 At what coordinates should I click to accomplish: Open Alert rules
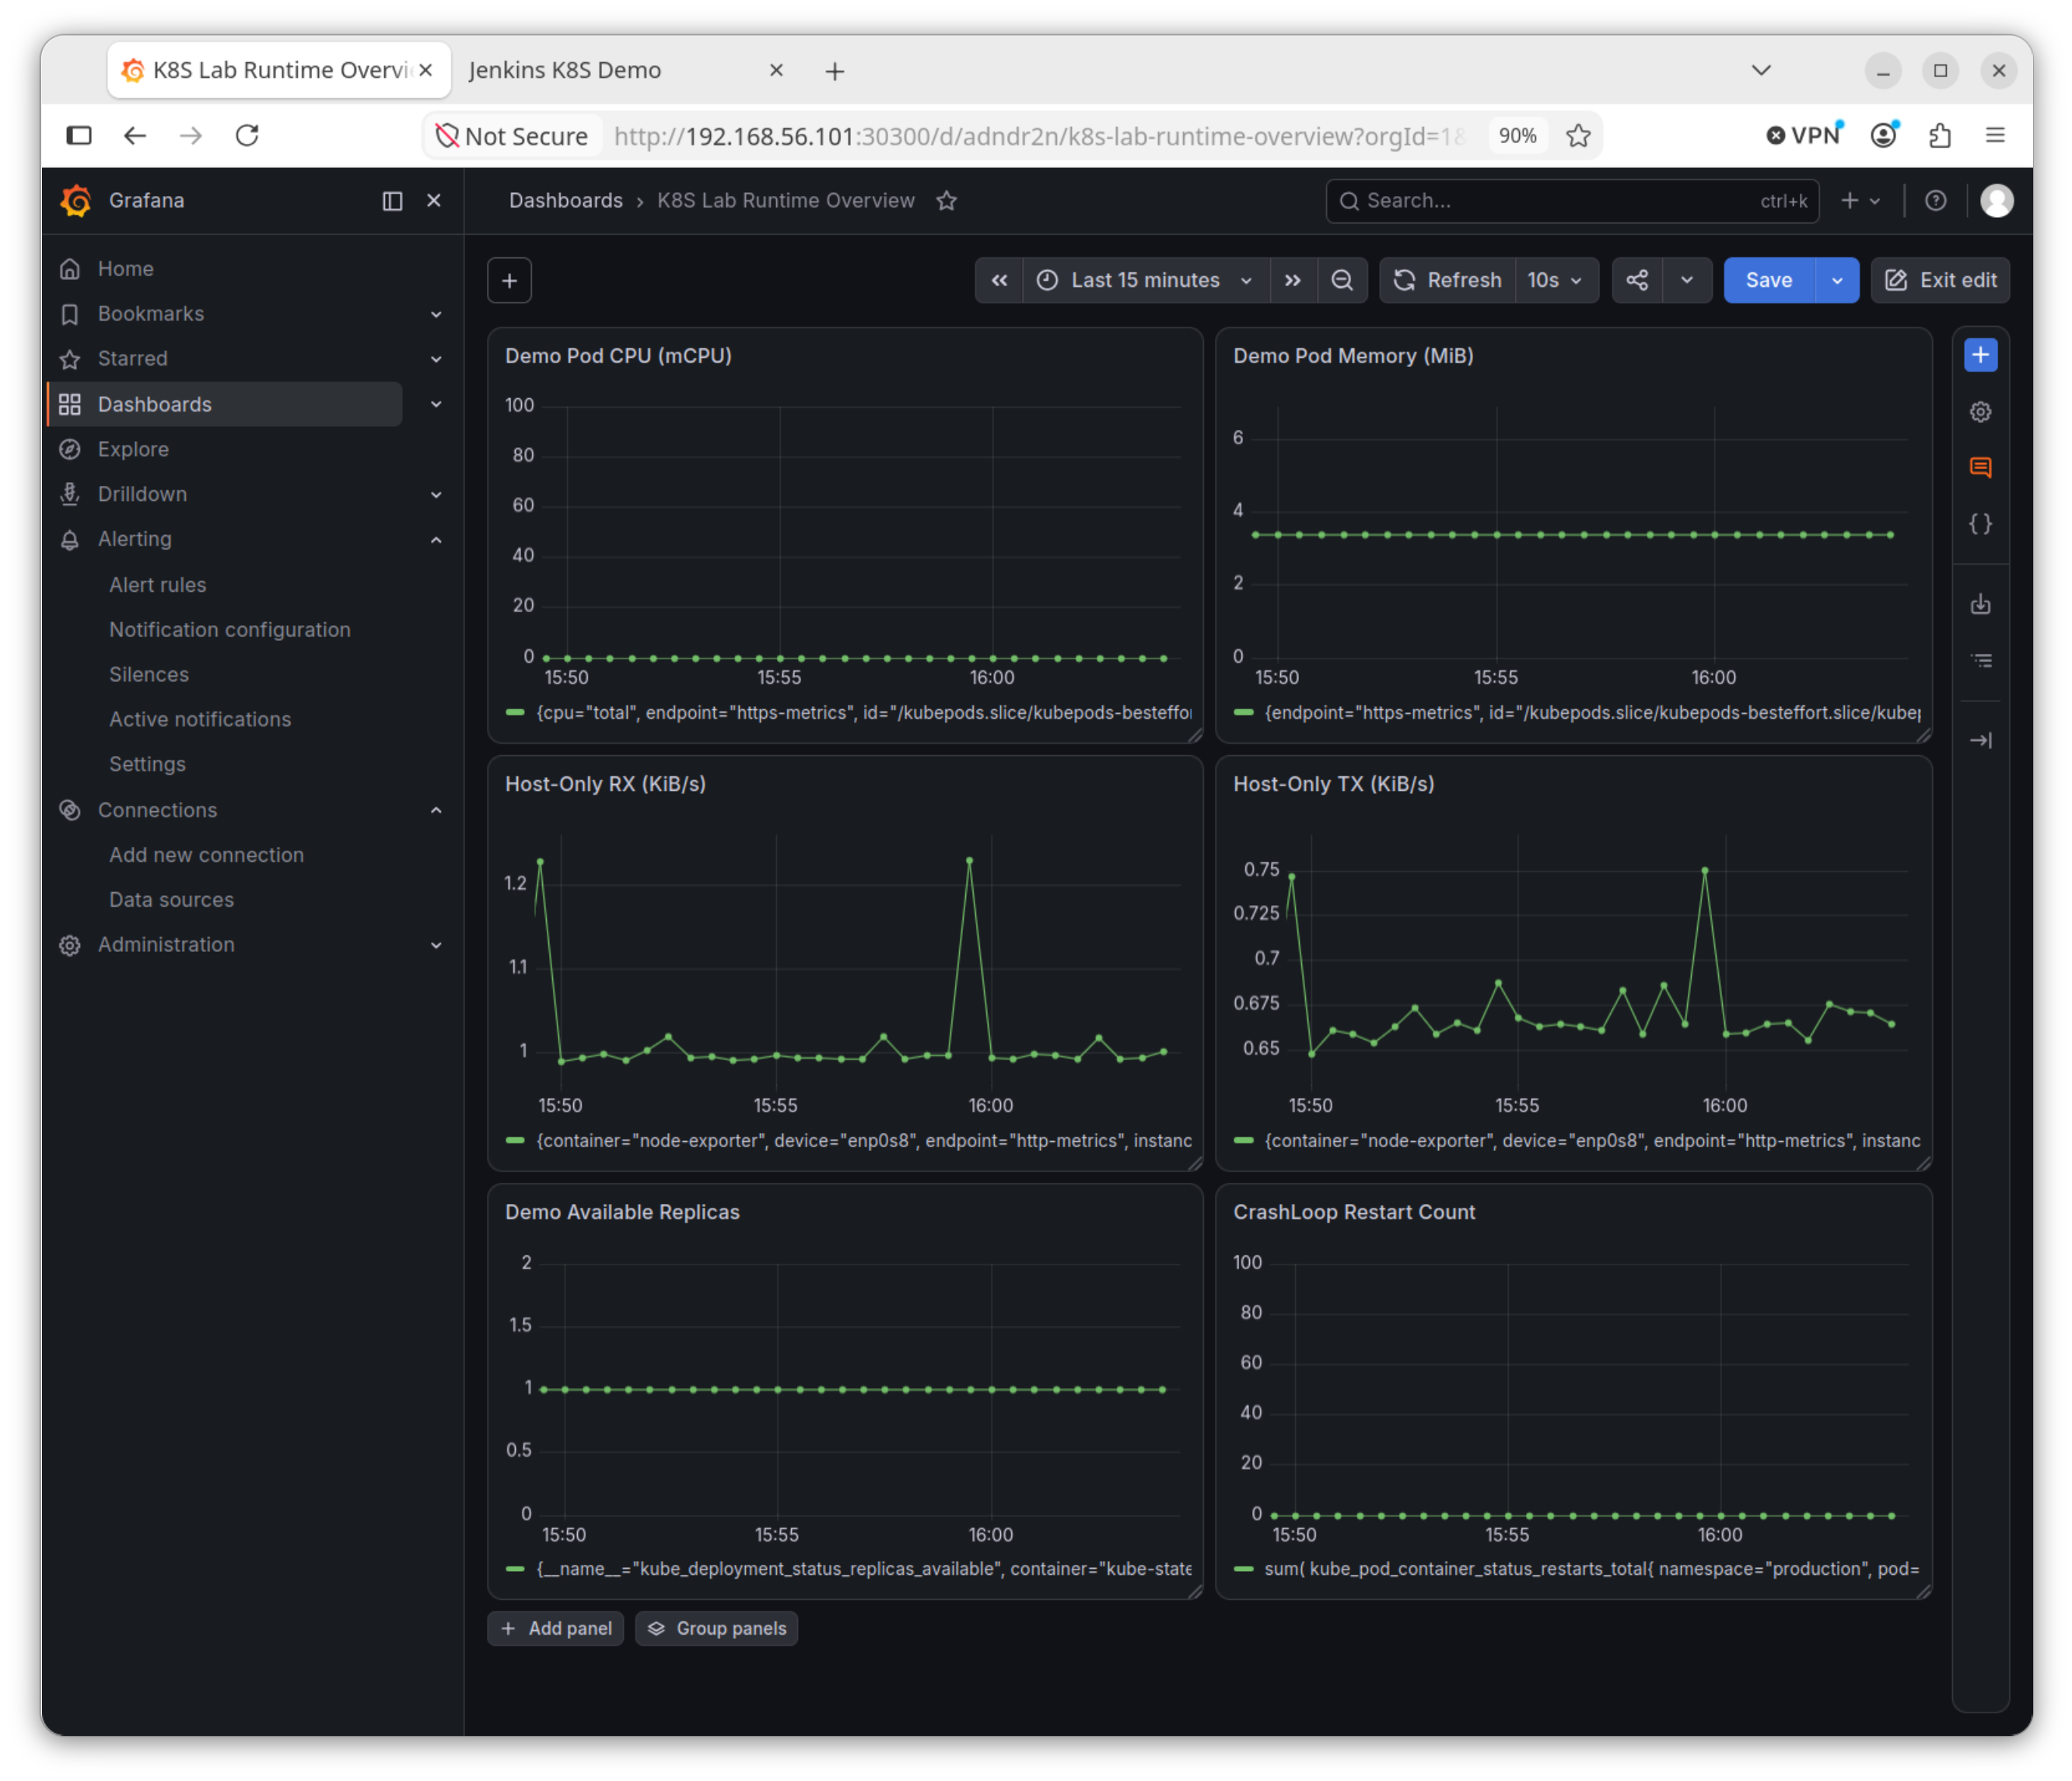158,585
